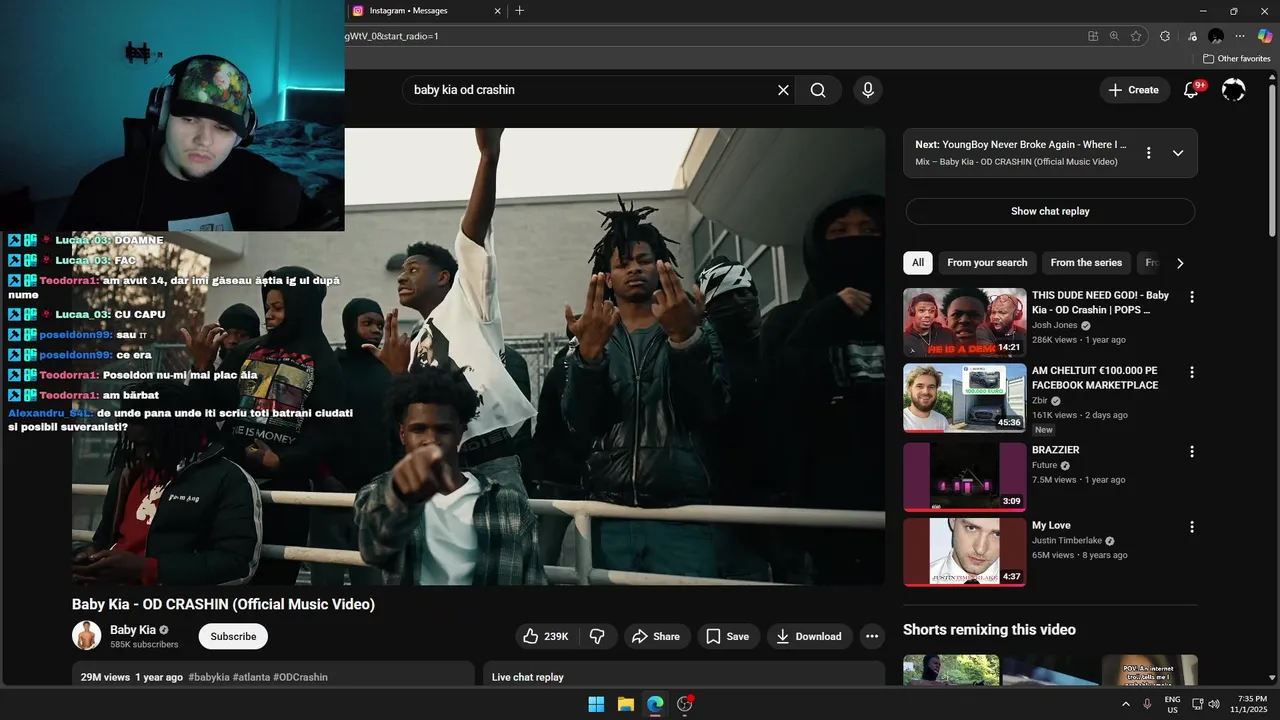Open the clock showing 7:35 PM
Viewport: 1280px width, 720px height.
[1251, 704]
